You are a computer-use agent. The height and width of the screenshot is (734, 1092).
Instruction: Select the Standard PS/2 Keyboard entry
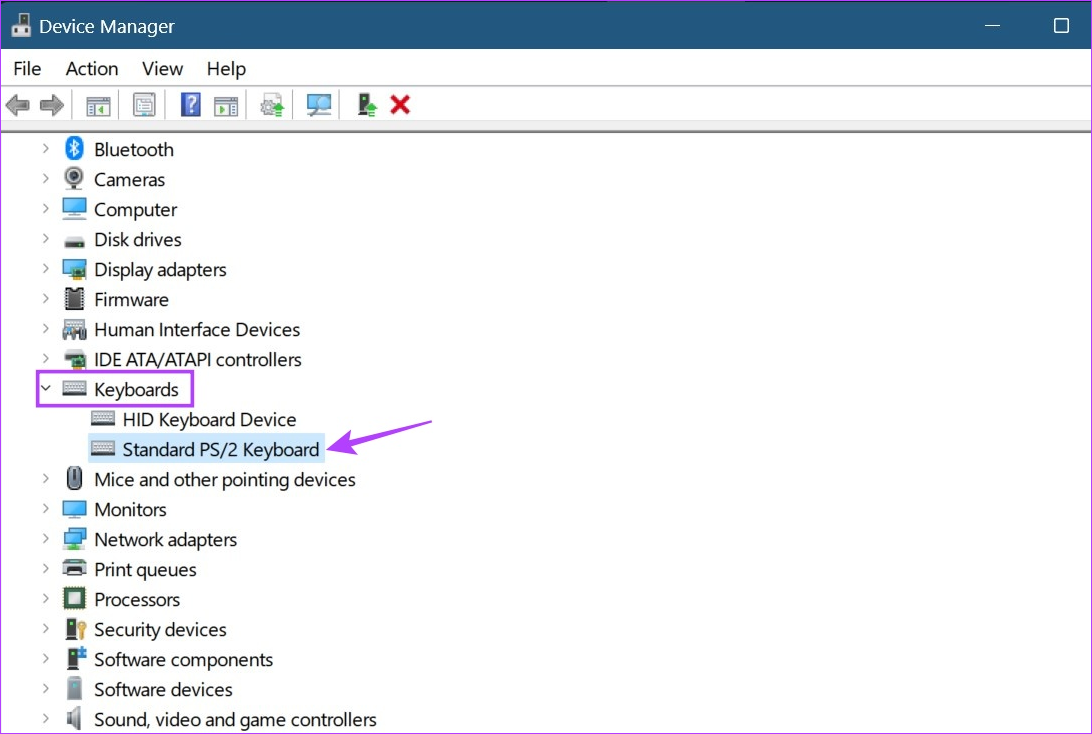coord(206,449)
